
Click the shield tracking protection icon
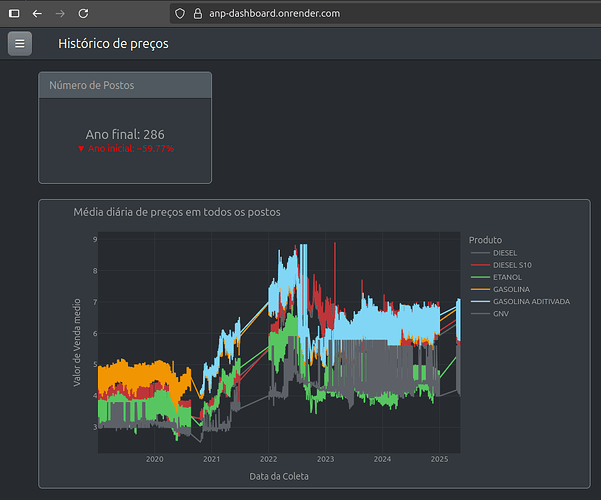coord(180,14)
